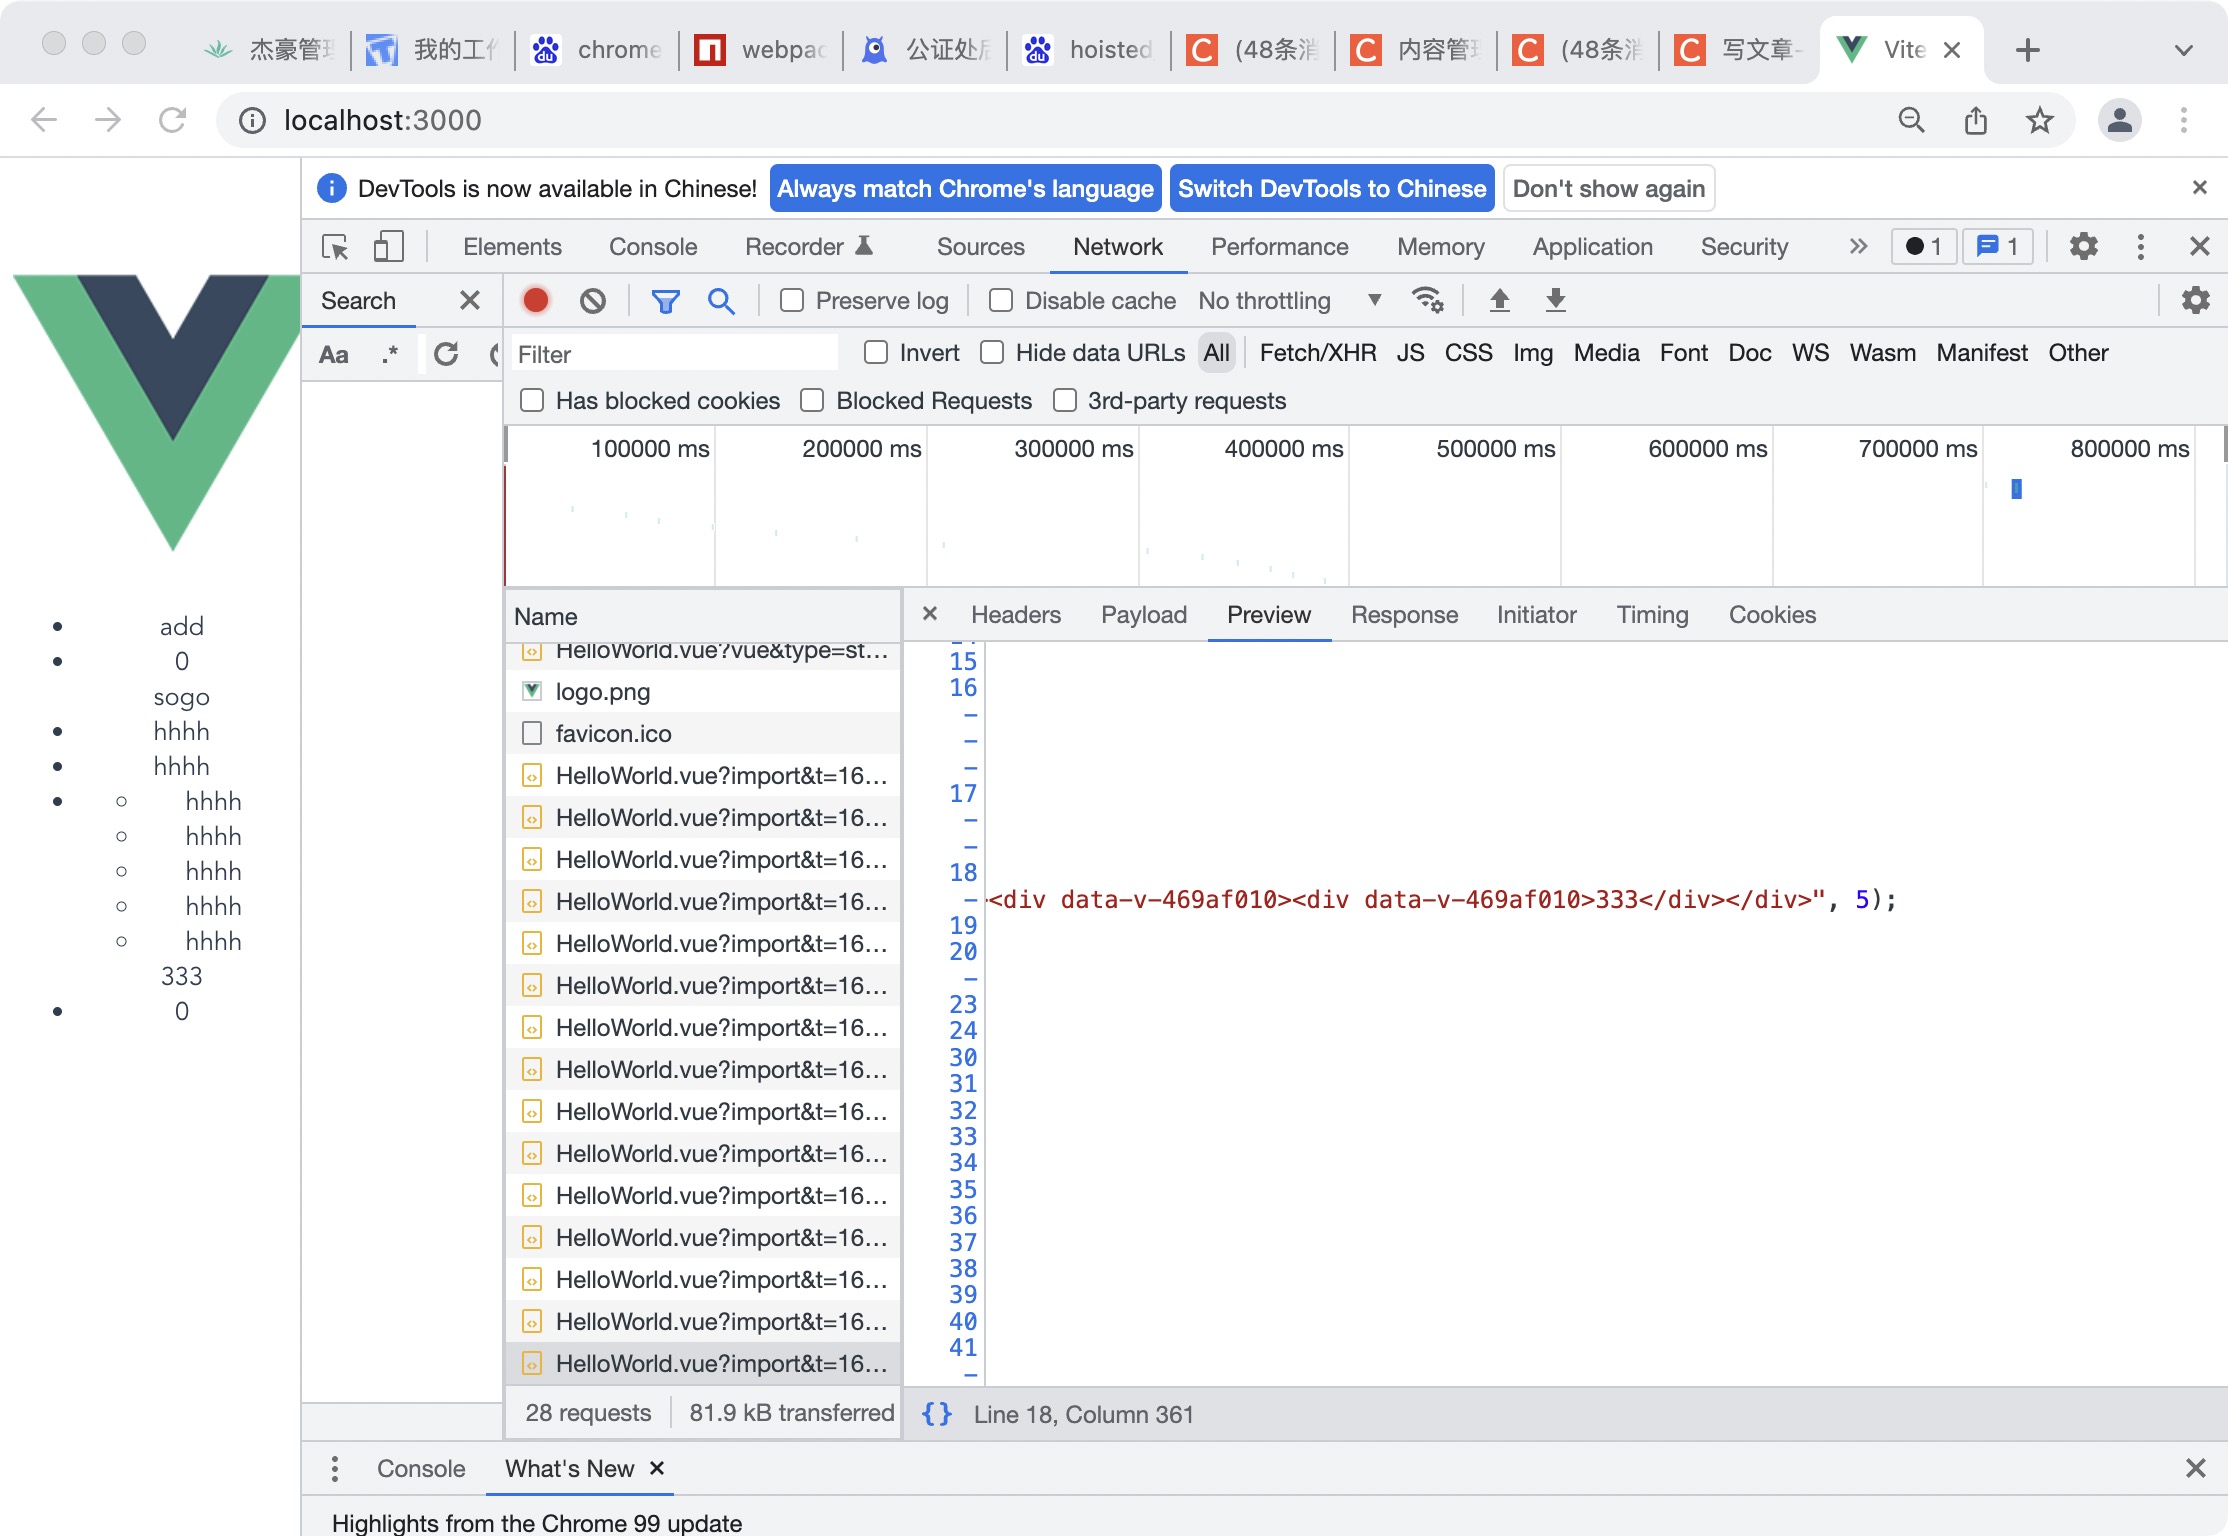Viewport: 2228px width, 1536px height.
Task: Select Fetch/XHR filter category
Action: pos(1317,351)
